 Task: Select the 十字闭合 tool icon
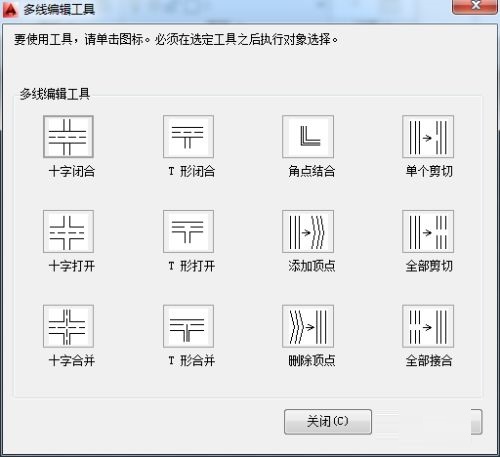point(68,137)
